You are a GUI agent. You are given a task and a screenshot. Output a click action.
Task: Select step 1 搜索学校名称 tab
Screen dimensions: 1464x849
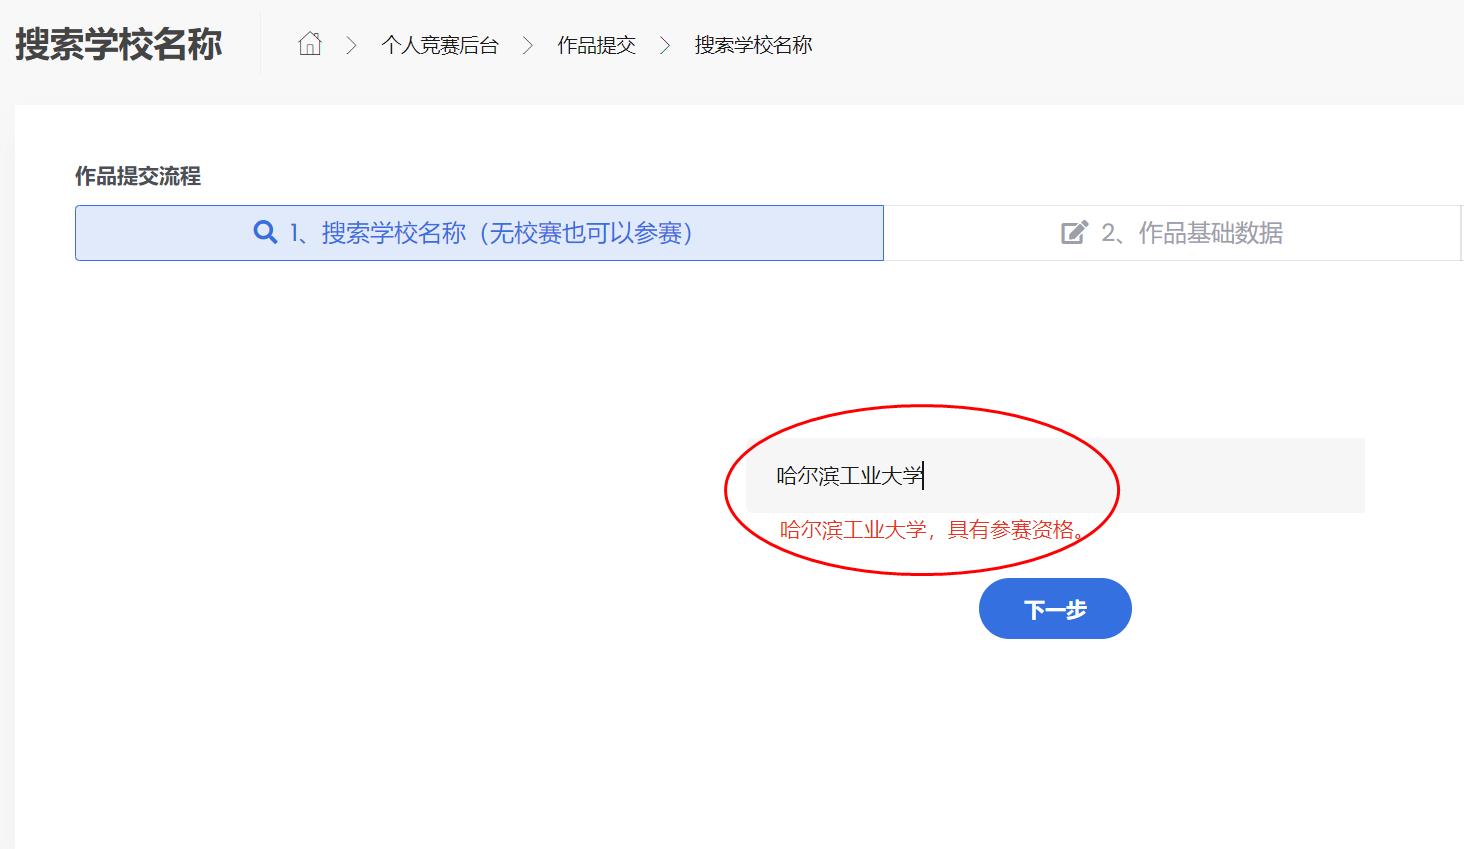[x=479, y=233]
